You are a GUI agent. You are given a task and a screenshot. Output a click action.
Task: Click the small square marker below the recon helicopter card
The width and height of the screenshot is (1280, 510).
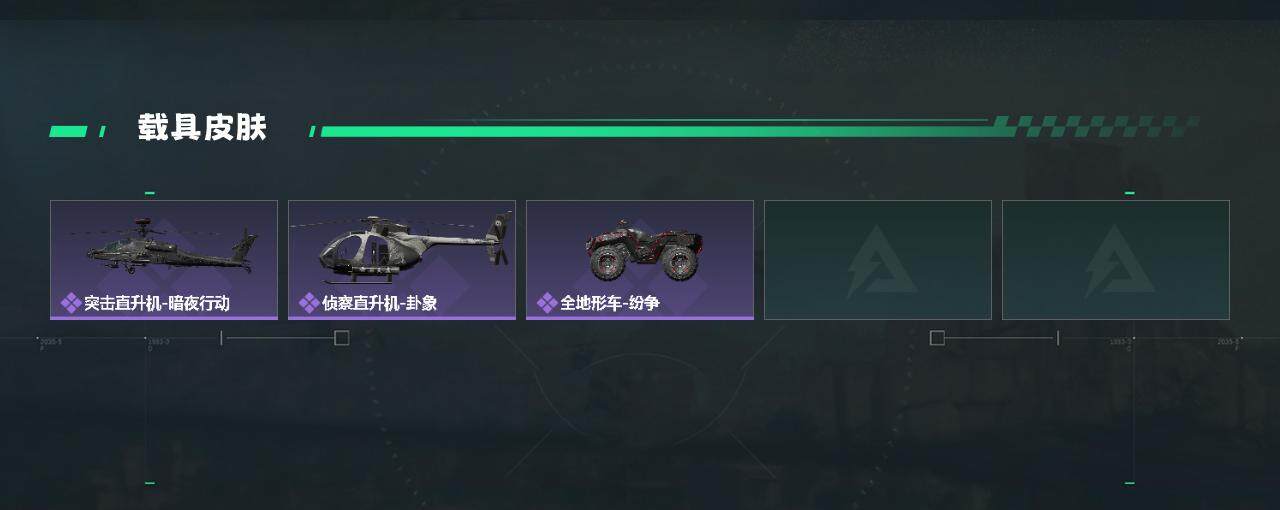341,338
